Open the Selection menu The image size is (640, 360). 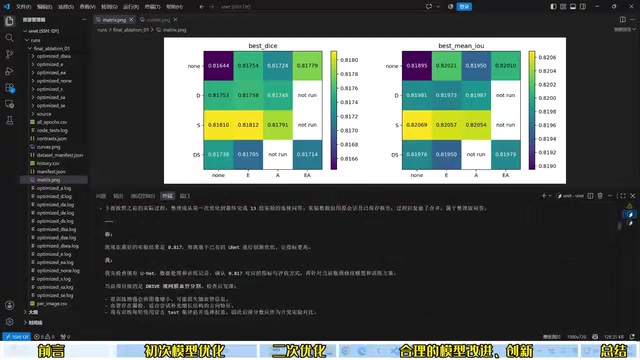coord(66,7)
